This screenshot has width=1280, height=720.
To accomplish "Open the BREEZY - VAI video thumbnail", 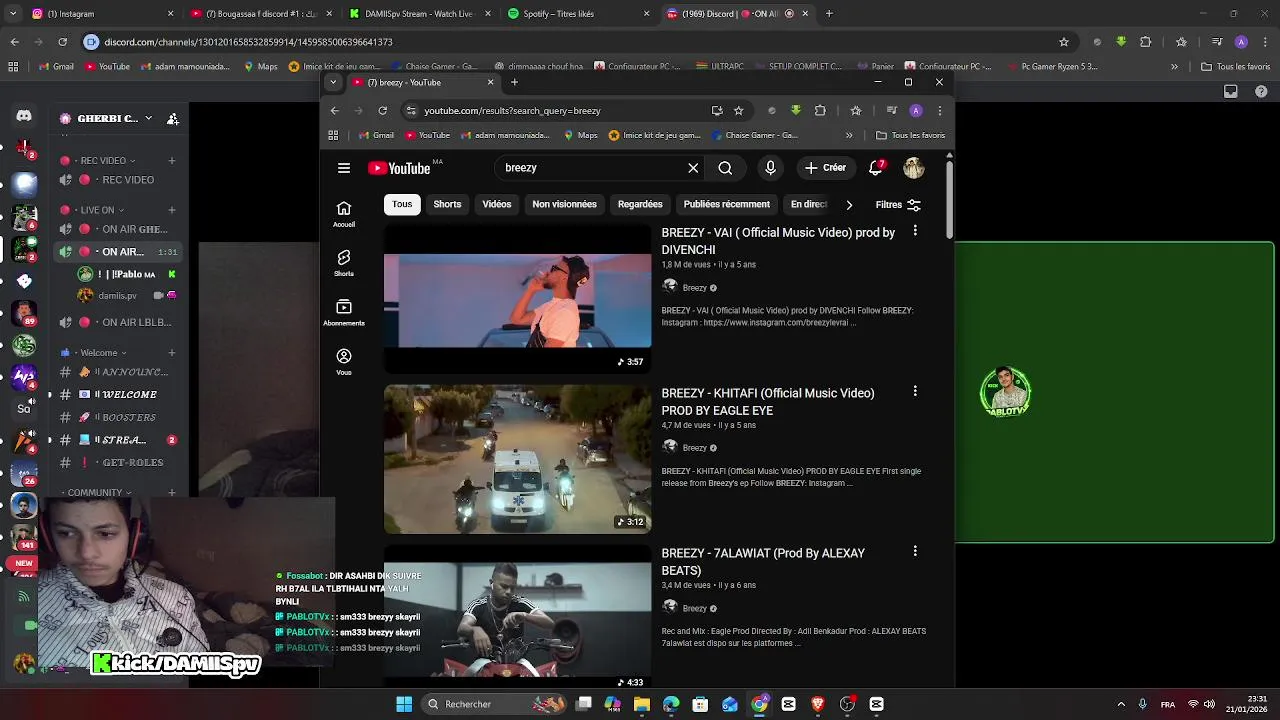I will tap(518, 299).
